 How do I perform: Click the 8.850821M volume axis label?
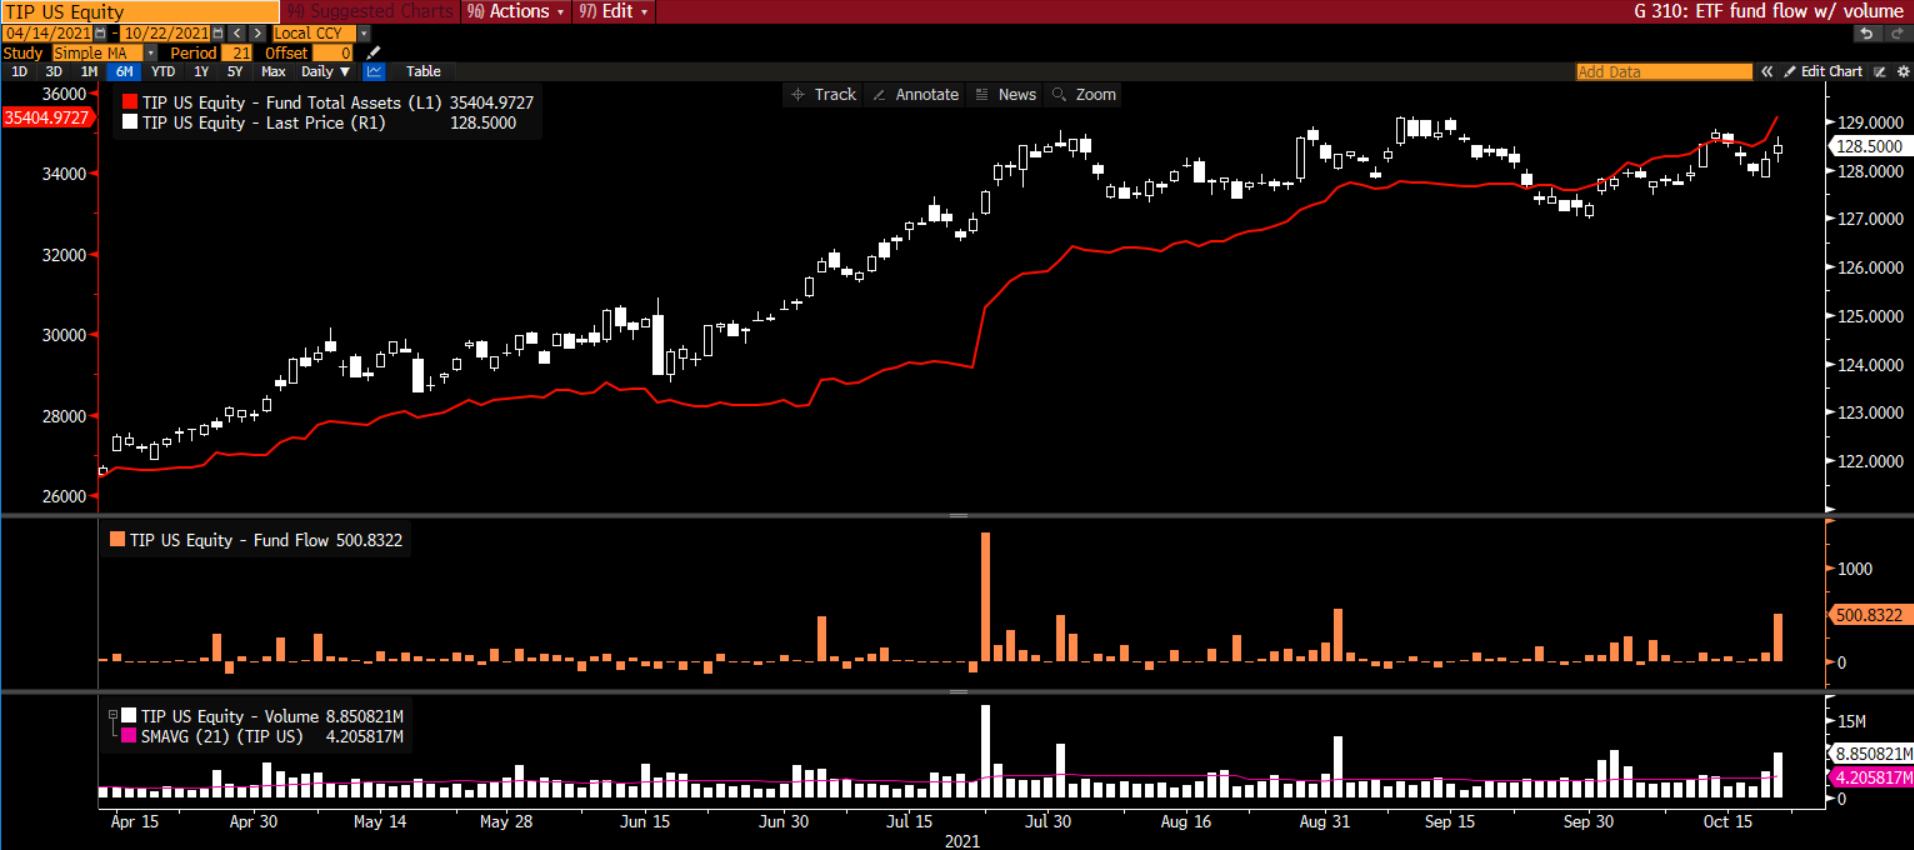pos(1872,754)
